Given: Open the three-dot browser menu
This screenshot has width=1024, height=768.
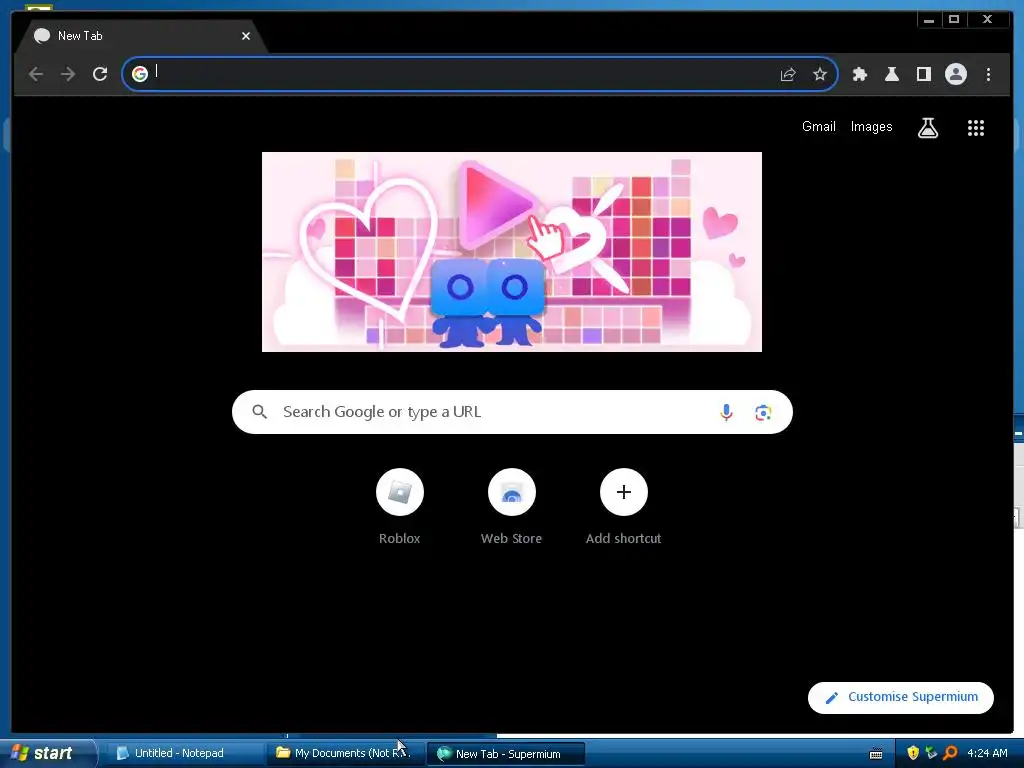Looking at the screenshot, I should (988, 74).
